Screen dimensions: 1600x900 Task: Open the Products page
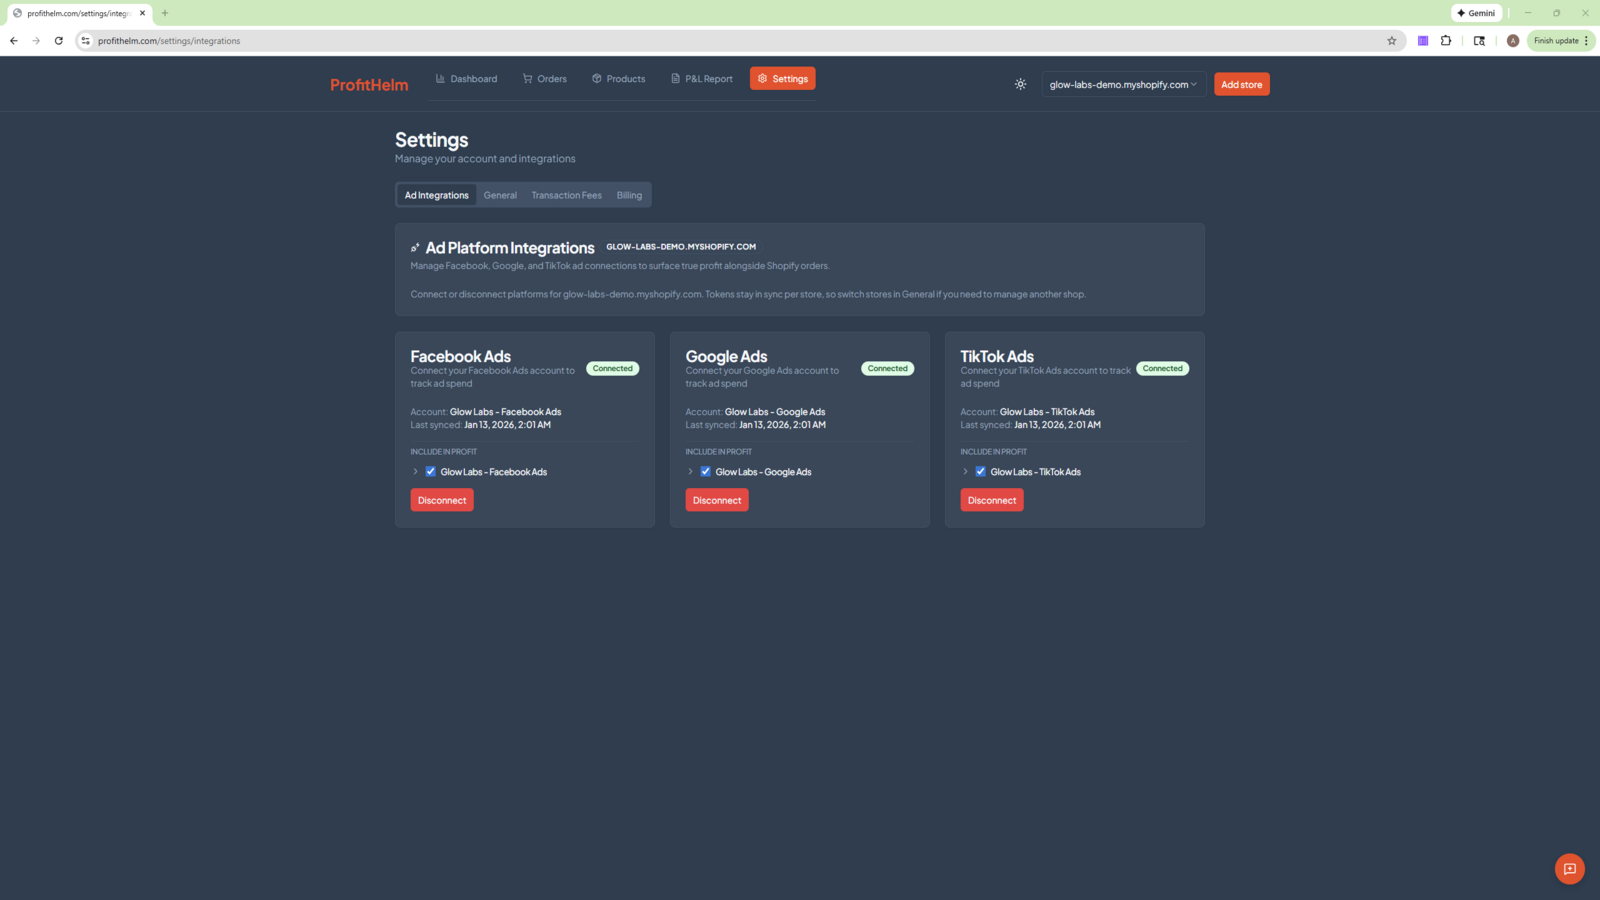click(x=618, y=79)
